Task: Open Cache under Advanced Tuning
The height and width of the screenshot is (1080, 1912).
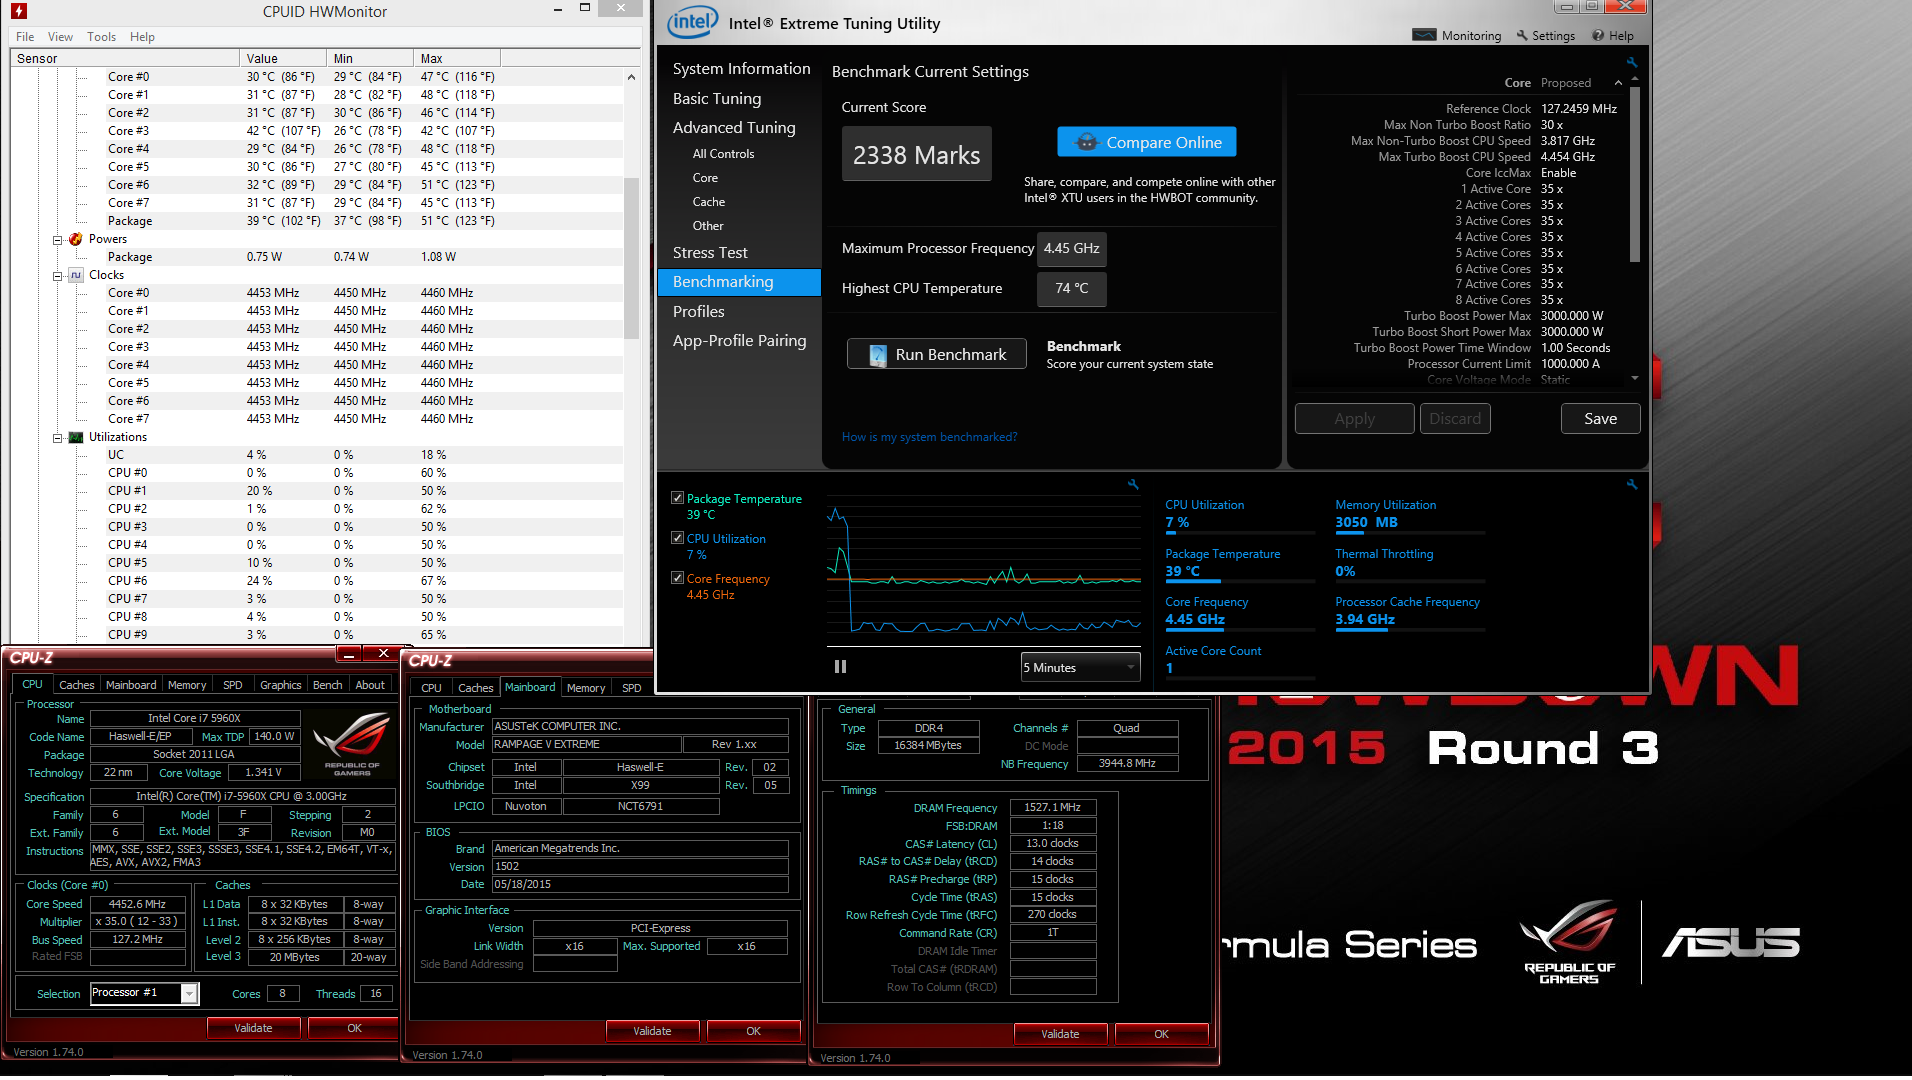Action: pyautogui.click(x=708, y=202)
